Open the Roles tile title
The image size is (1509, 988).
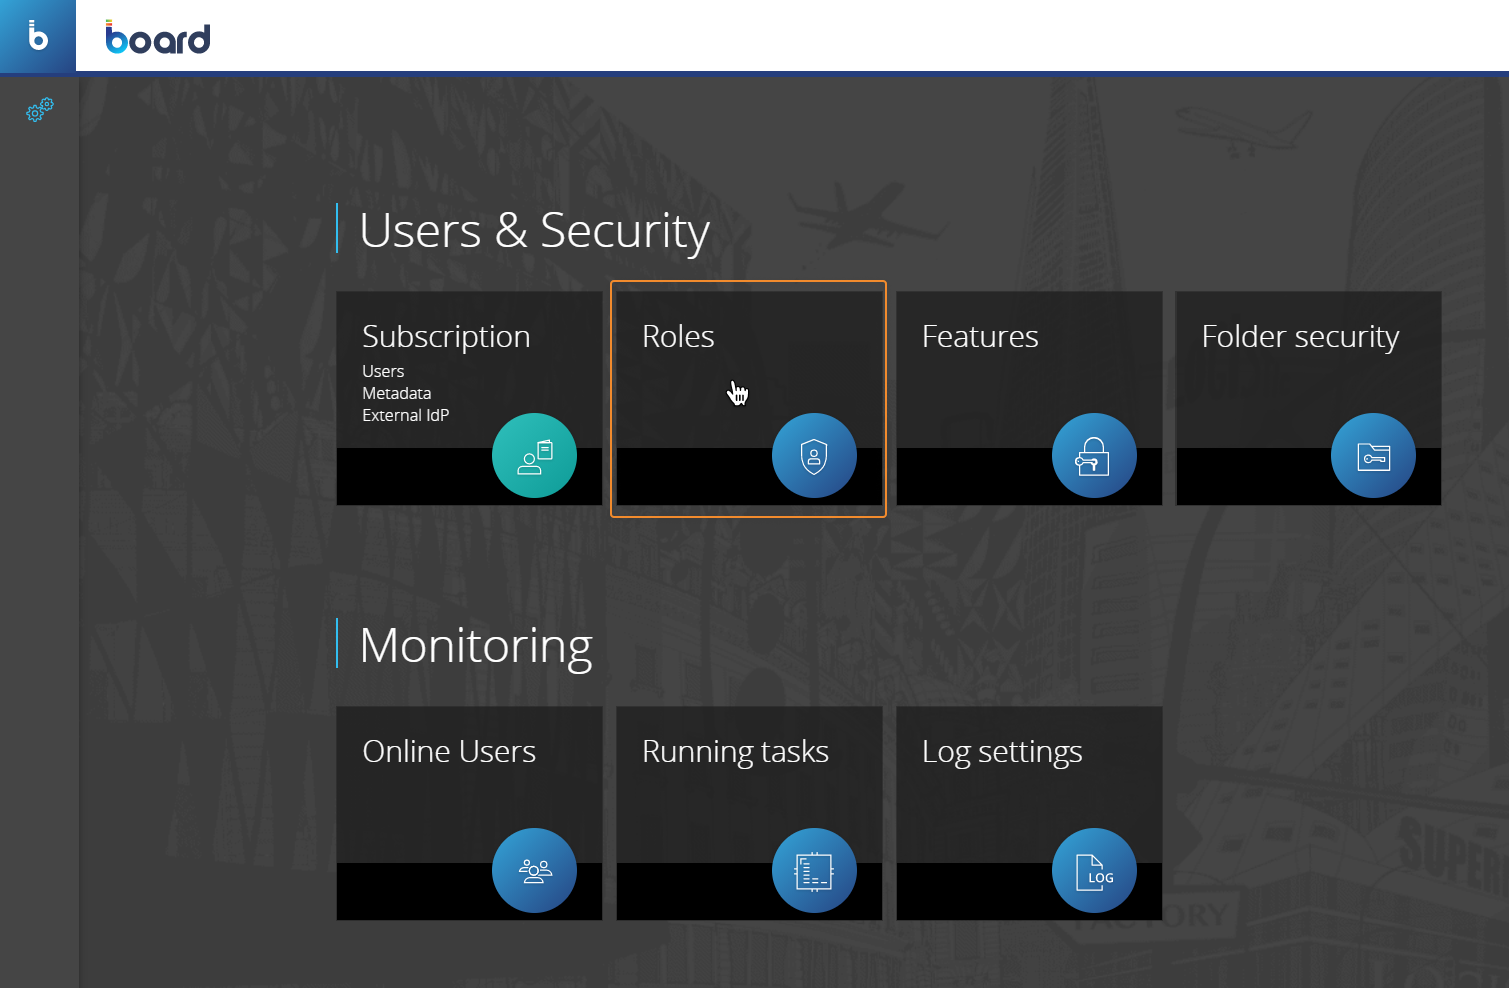tap(678, 337)
